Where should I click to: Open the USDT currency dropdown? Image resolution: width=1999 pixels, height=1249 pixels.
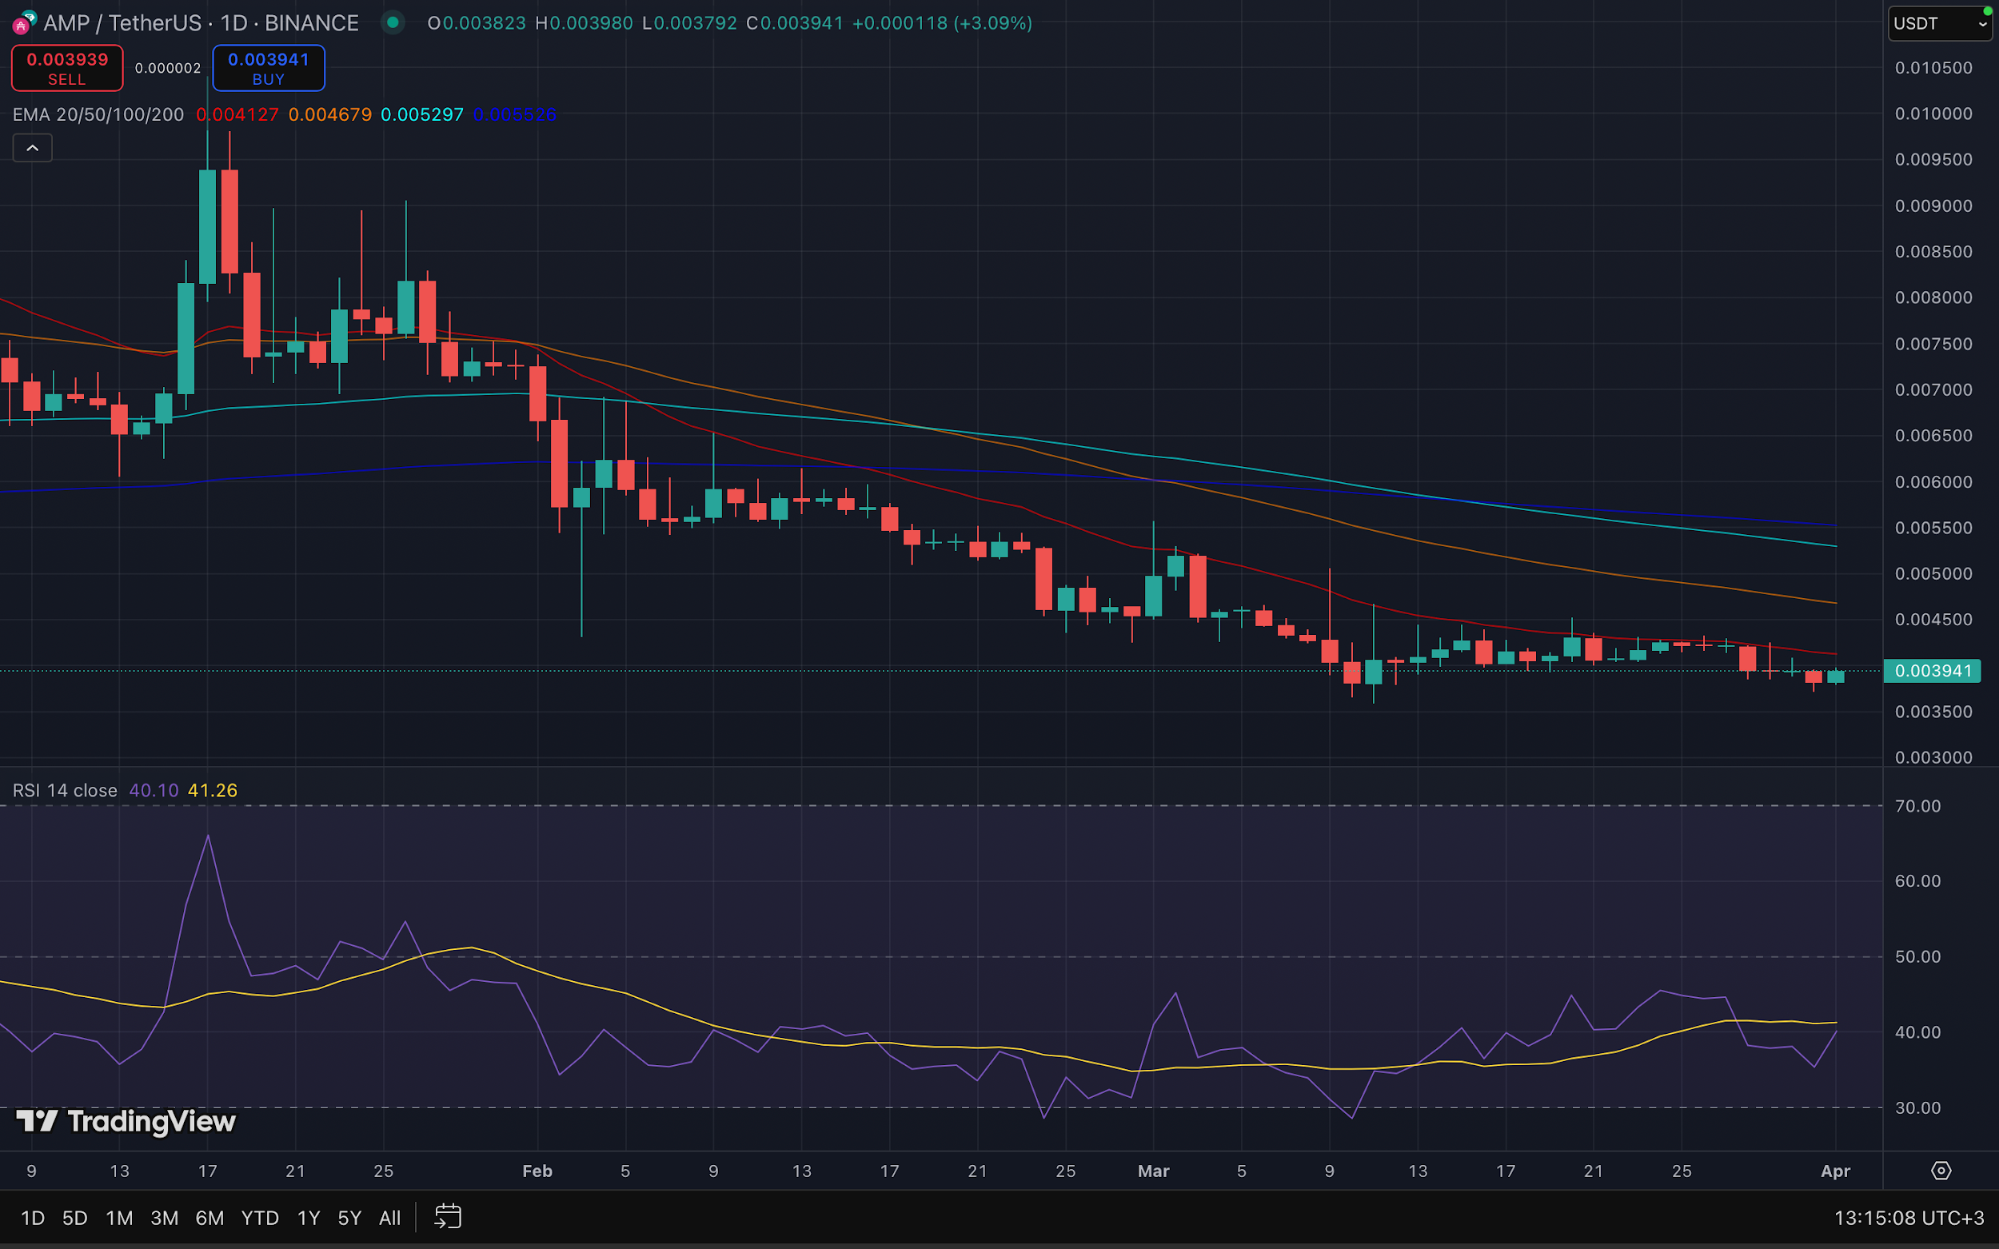[1930, 22]
